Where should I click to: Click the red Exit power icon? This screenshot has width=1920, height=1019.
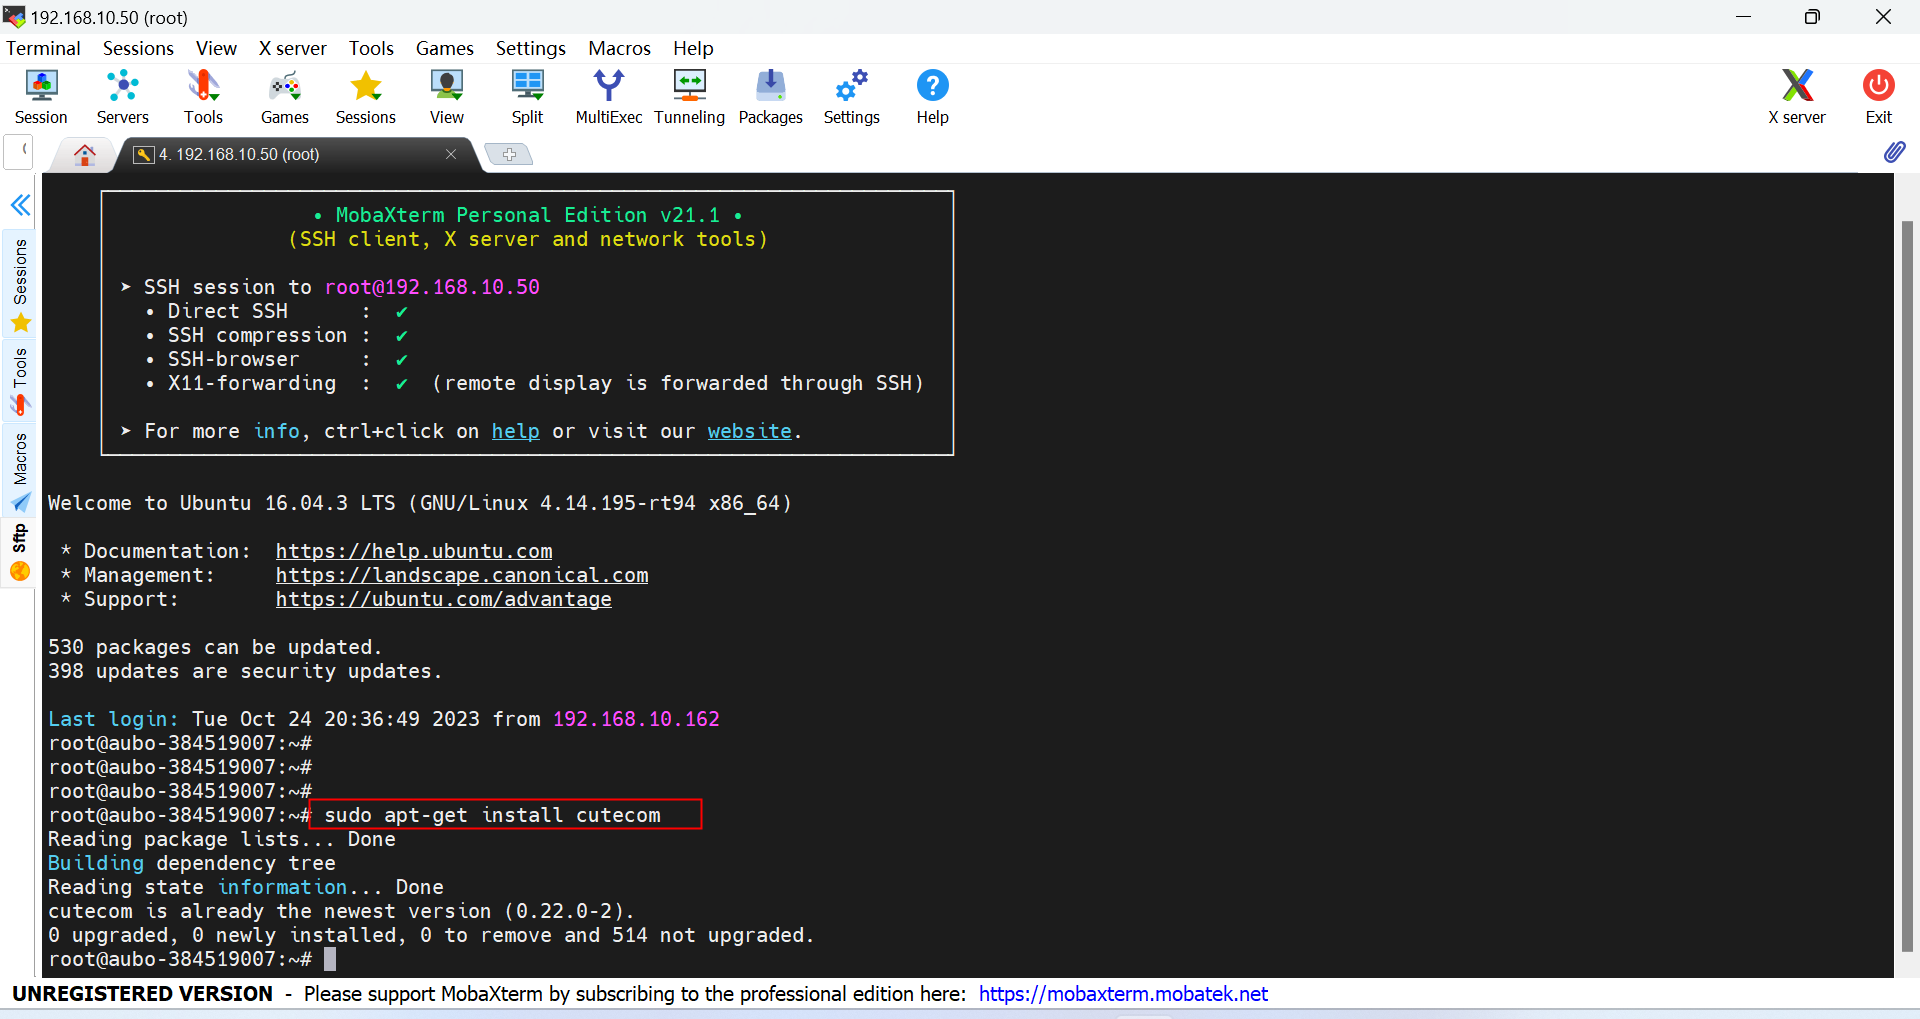click(1878, 97)
